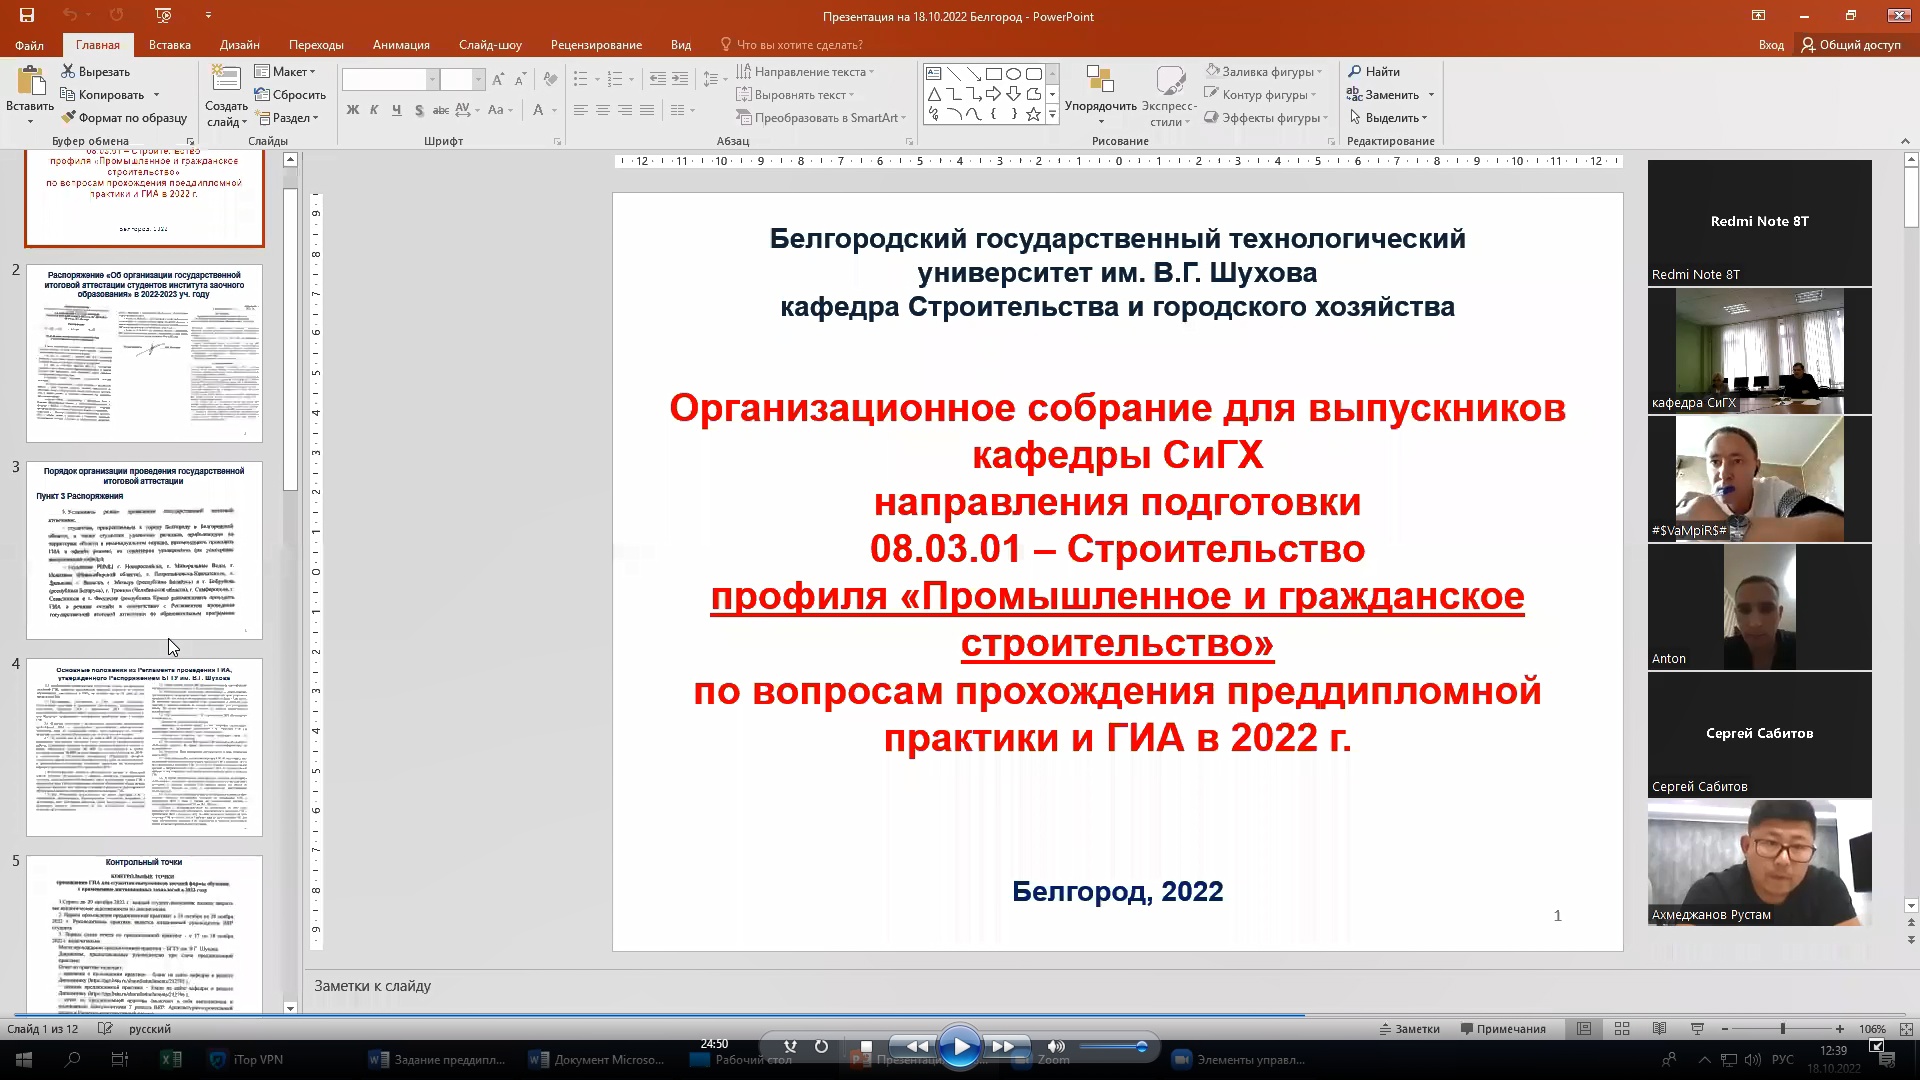
Task: Click the Save floppy disk icon
Action: pos(27,15)
